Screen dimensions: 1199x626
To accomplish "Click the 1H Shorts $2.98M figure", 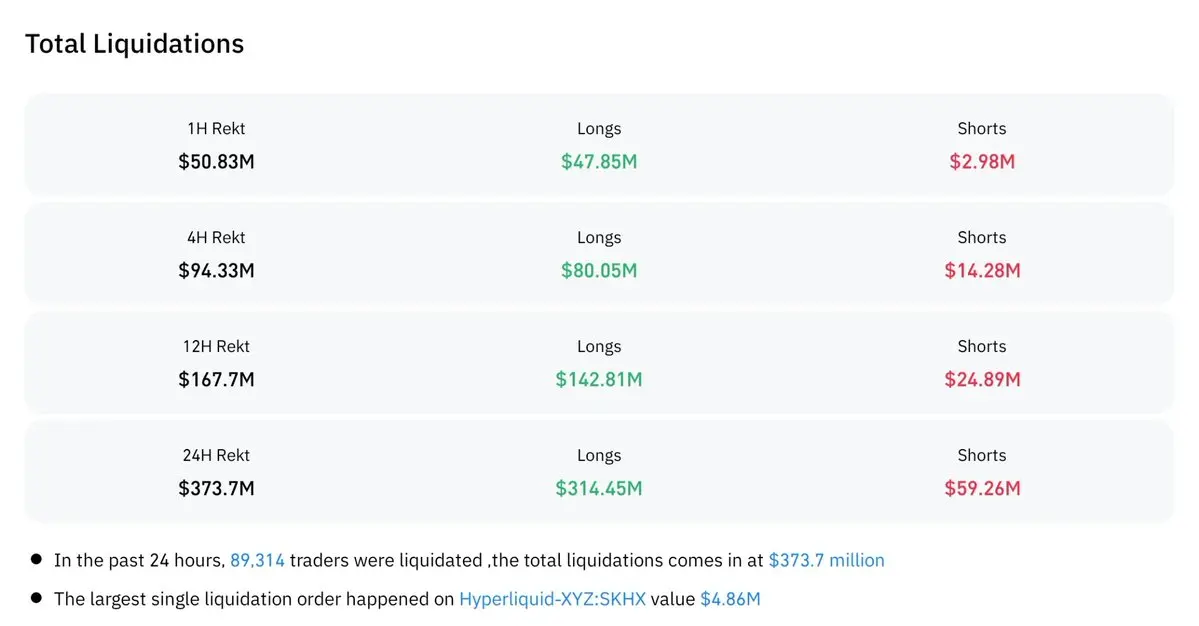I will coord(982,162).
